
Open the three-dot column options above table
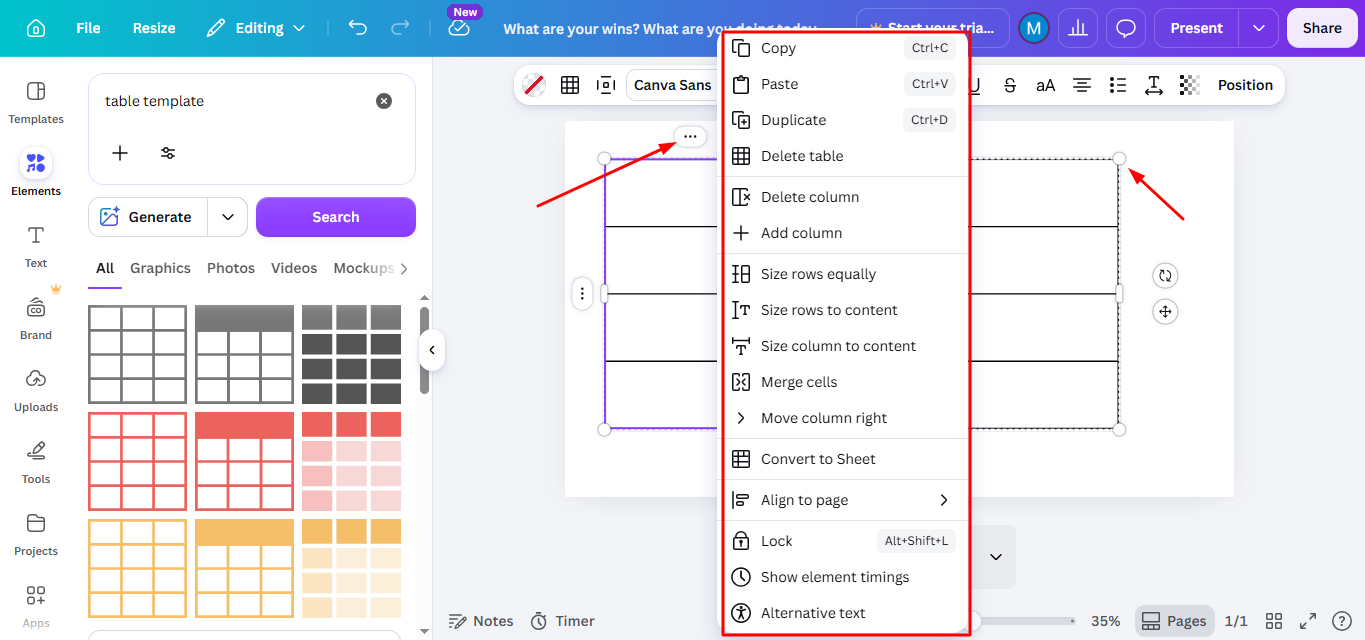690,136
